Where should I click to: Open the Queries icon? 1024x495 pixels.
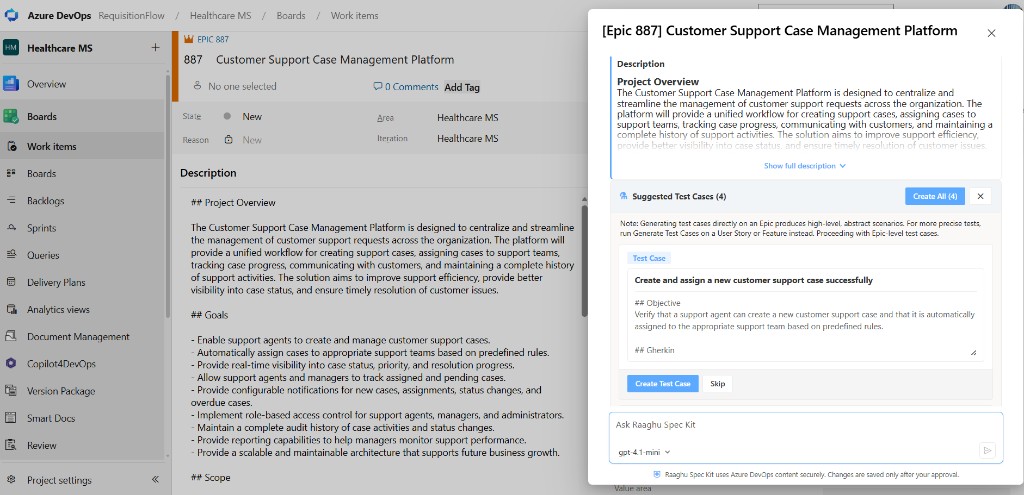pyautogui.click(x=11, y=255)
